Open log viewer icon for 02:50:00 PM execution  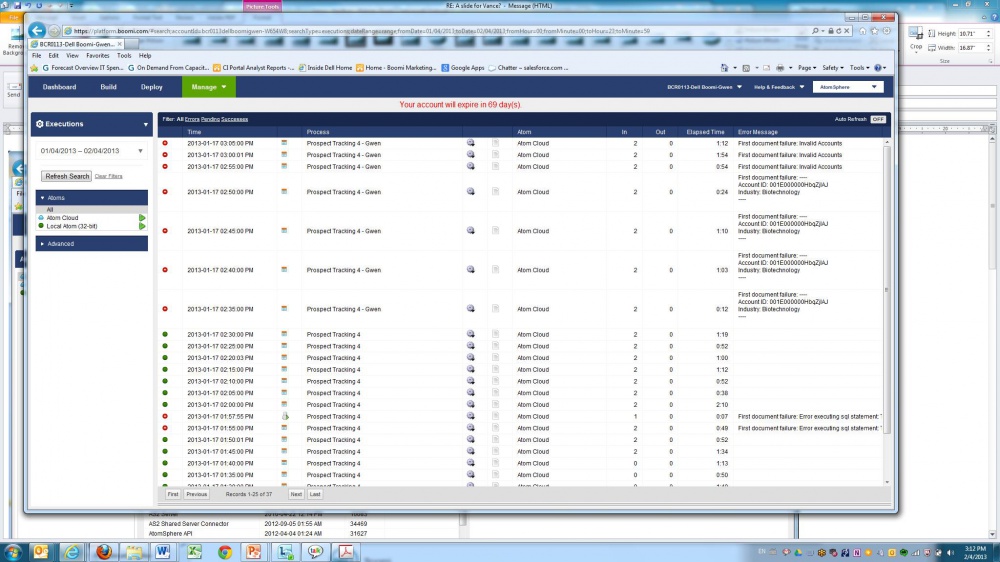coord(471,191)
